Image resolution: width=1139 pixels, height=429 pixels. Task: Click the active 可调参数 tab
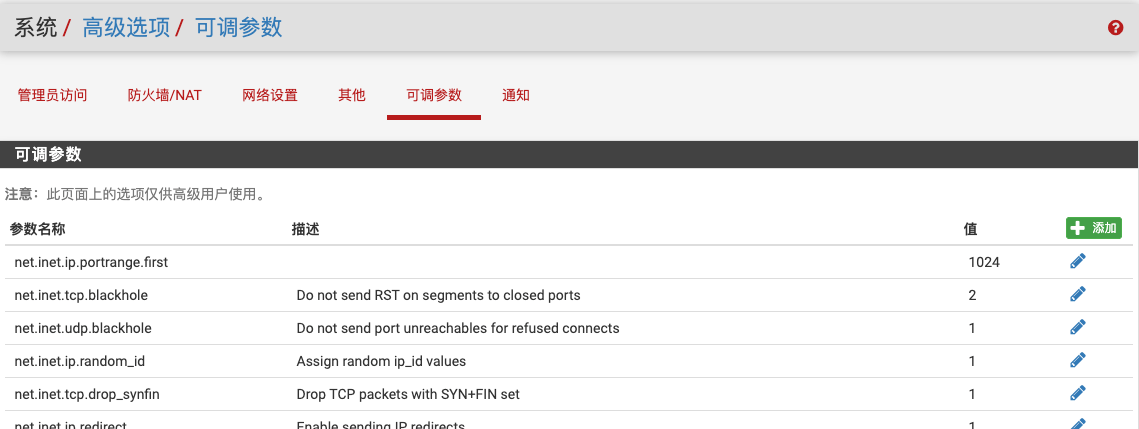click(x=434, y=96)
